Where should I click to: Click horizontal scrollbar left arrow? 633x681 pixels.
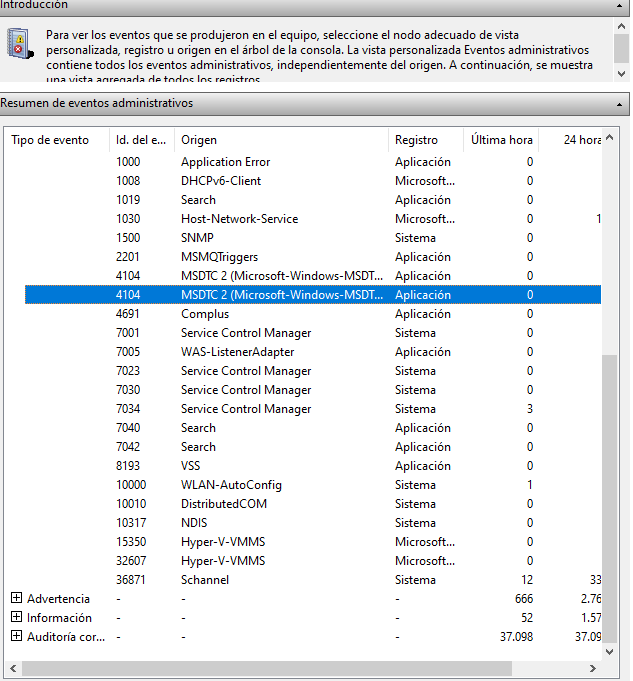[13, 668]
